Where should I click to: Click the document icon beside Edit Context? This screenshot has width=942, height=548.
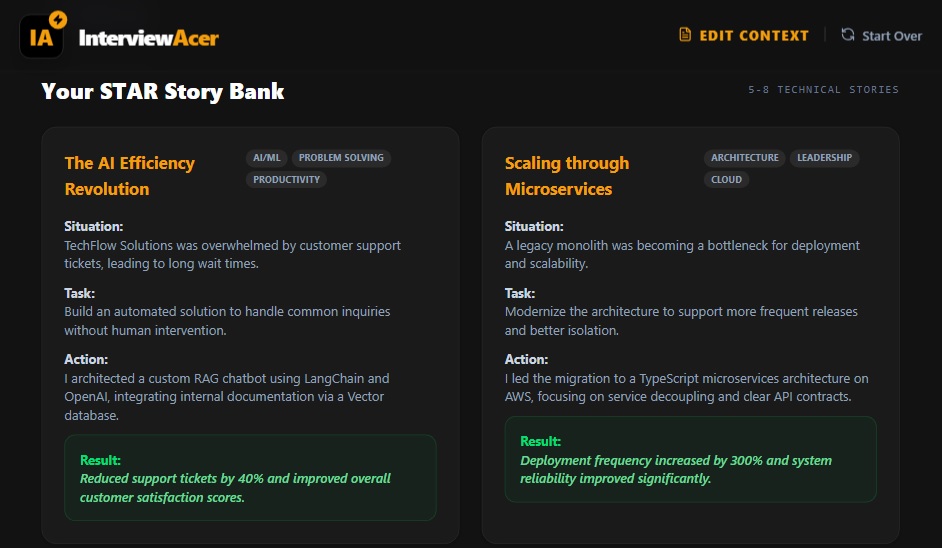point(685,35)
